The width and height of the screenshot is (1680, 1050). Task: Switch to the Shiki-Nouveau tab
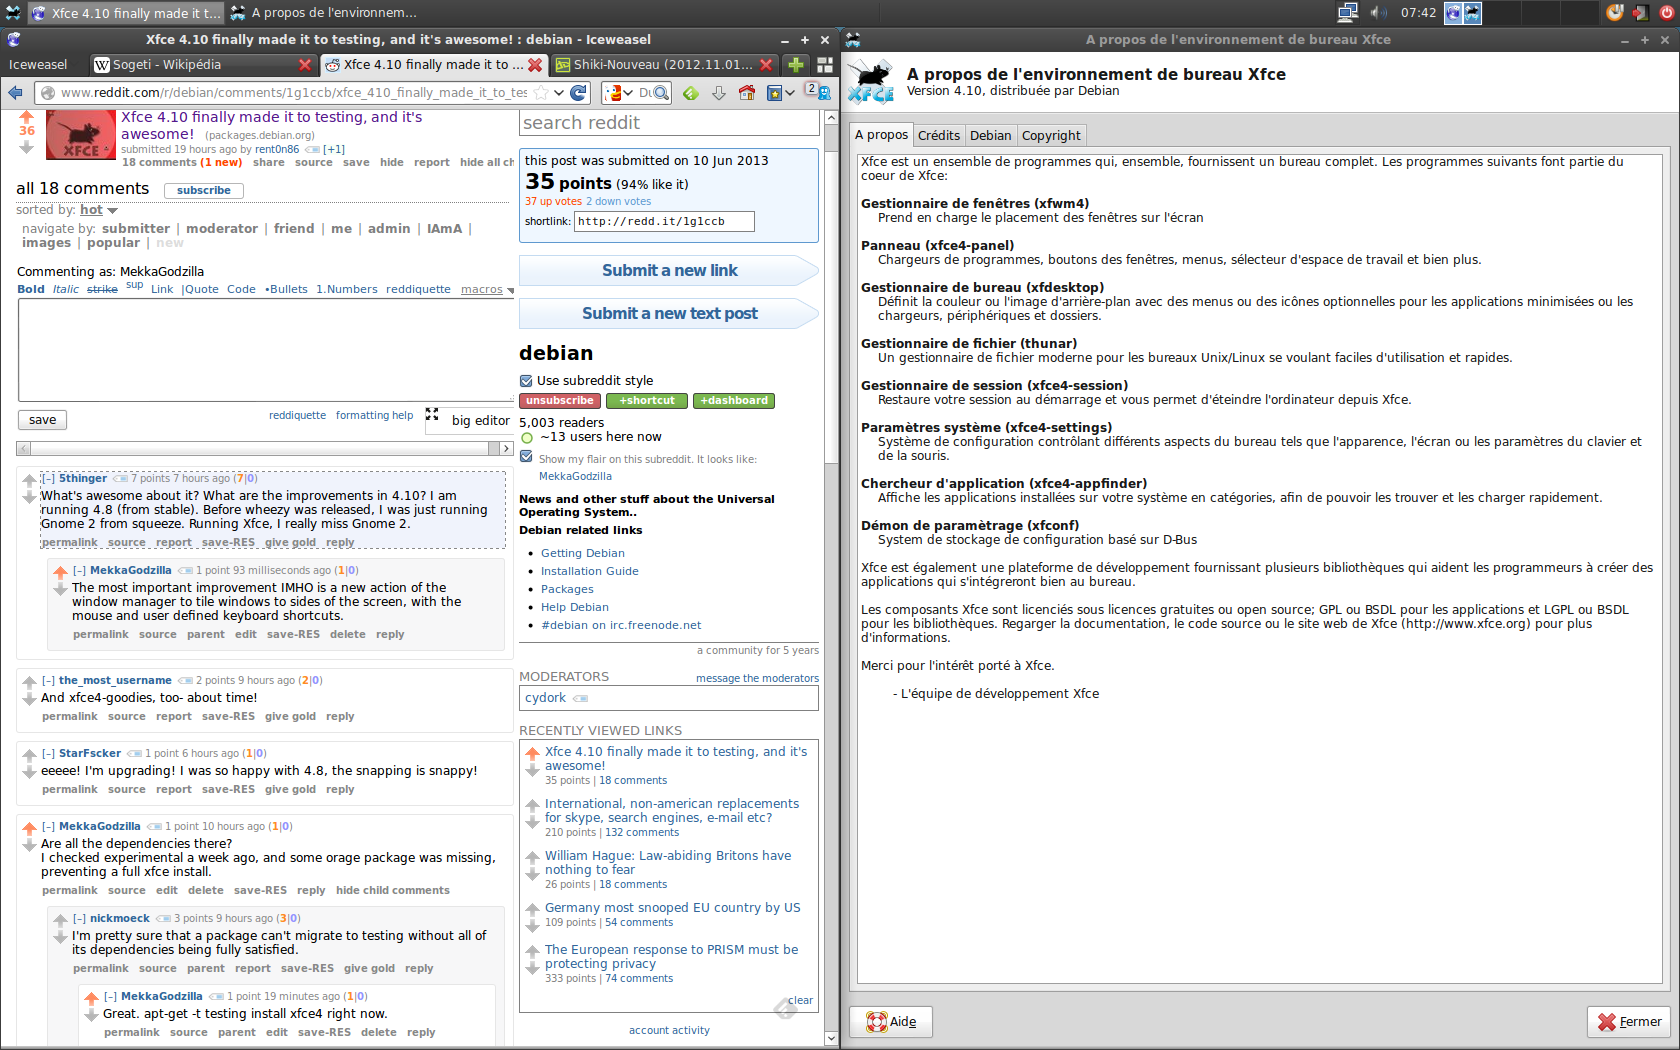663,64
